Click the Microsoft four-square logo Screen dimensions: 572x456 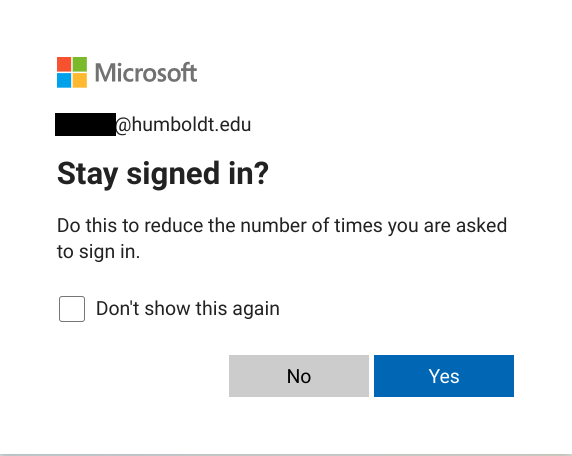click(72, 72)
